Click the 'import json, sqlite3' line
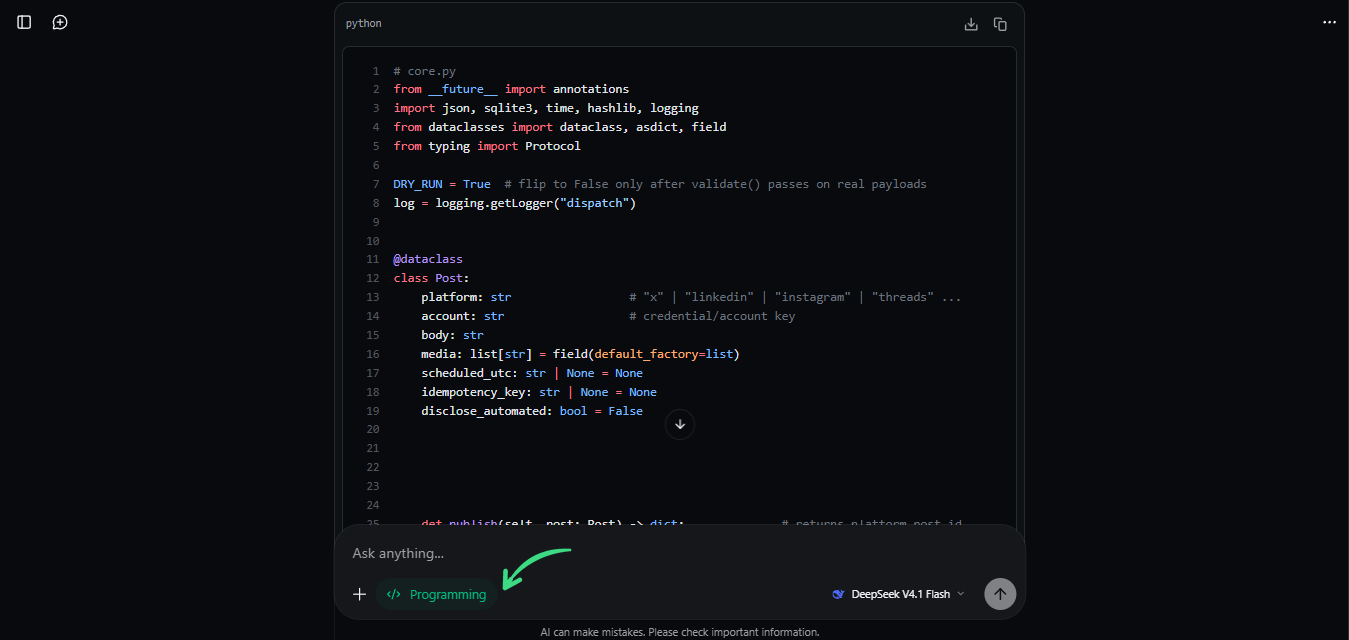1349x640 pixels. coord(546,108)
